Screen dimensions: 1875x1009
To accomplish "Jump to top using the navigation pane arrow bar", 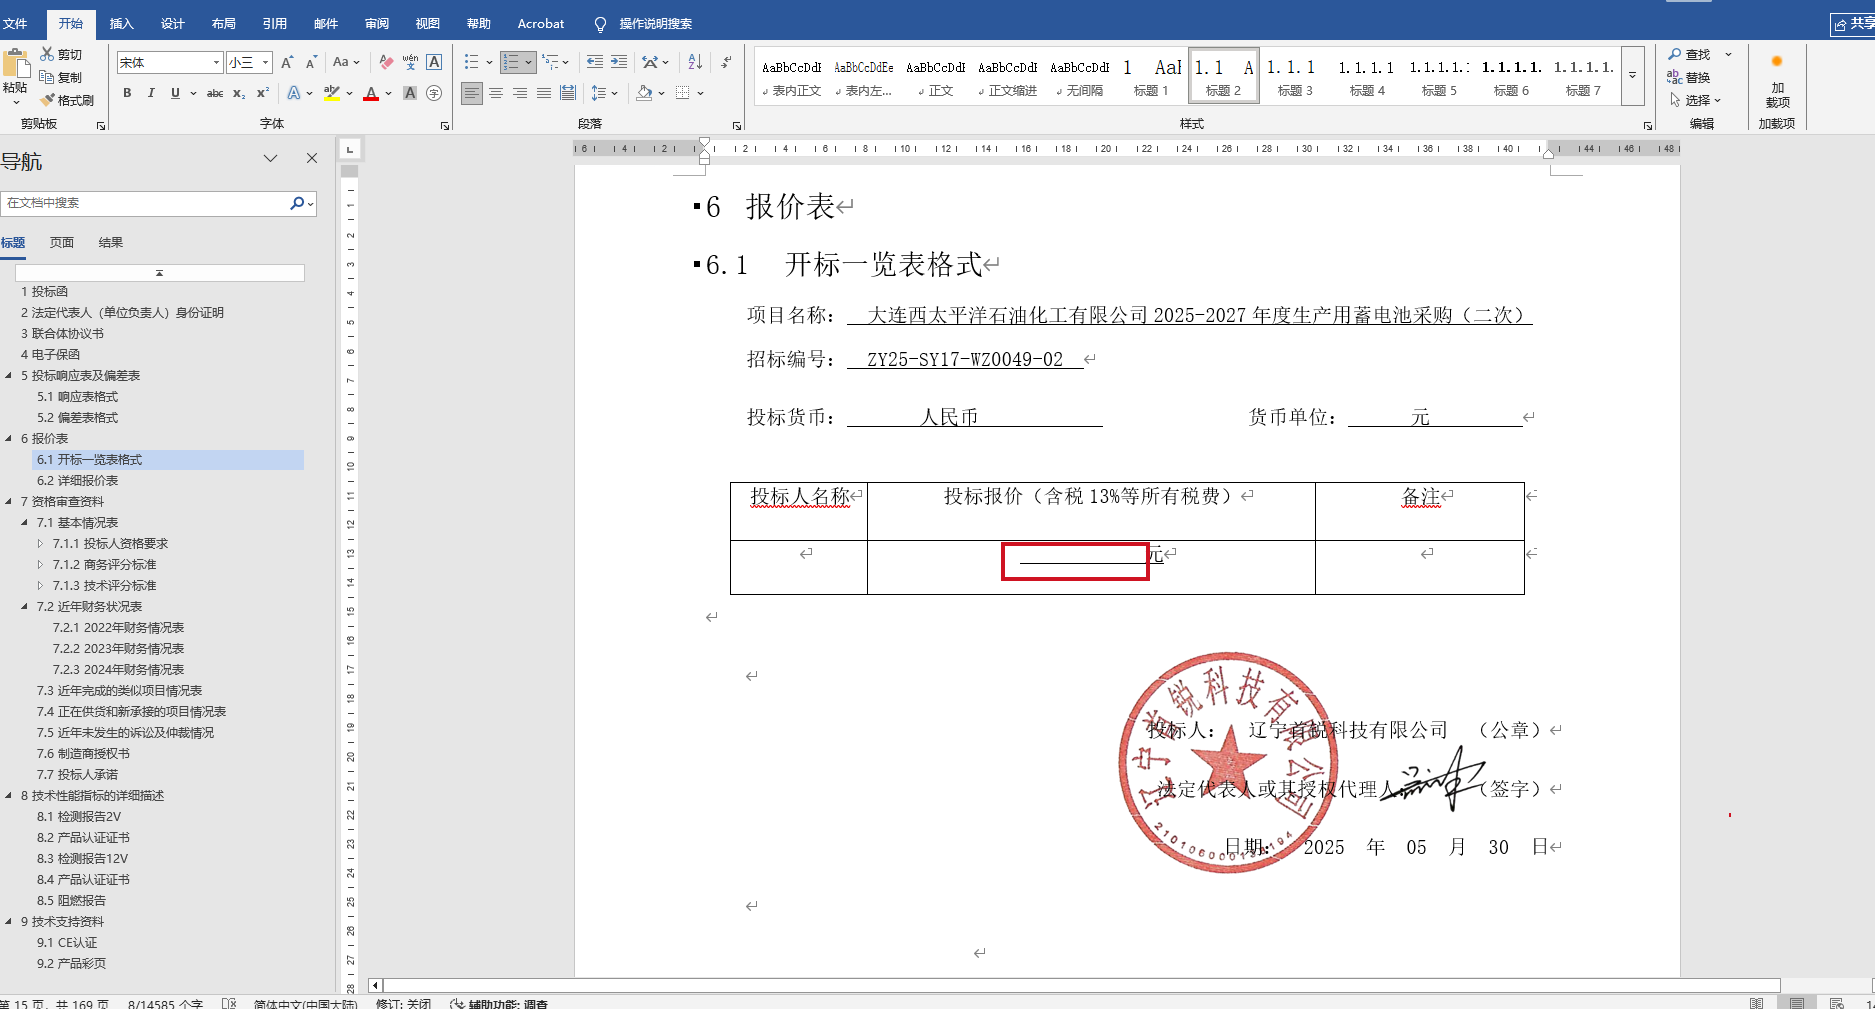I will 159,273.
